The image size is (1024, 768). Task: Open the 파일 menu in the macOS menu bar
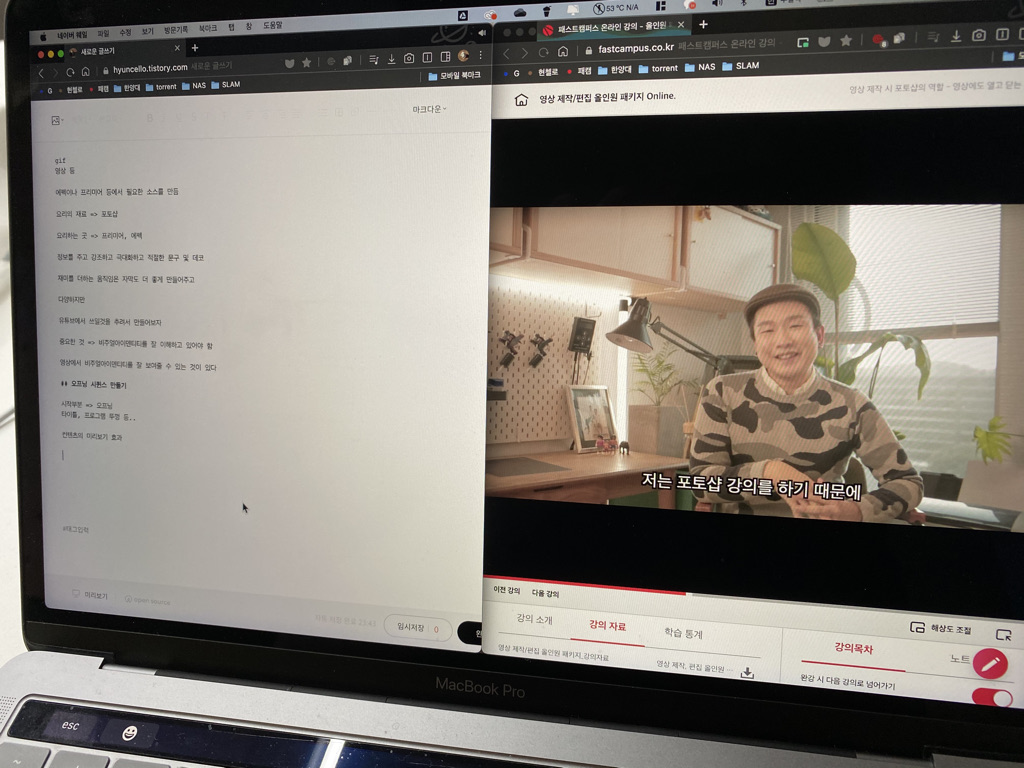pos(103,33)
